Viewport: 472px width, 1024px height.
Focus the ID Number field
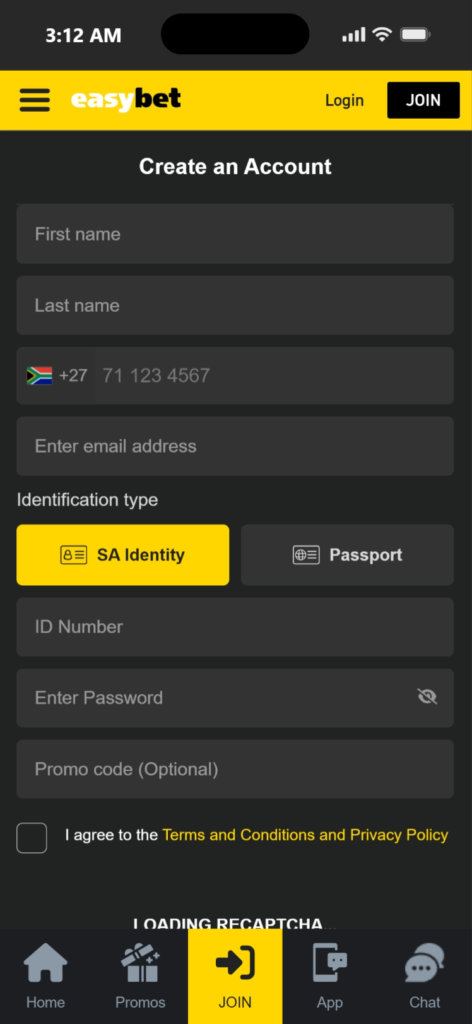click(x=235, y=627)
